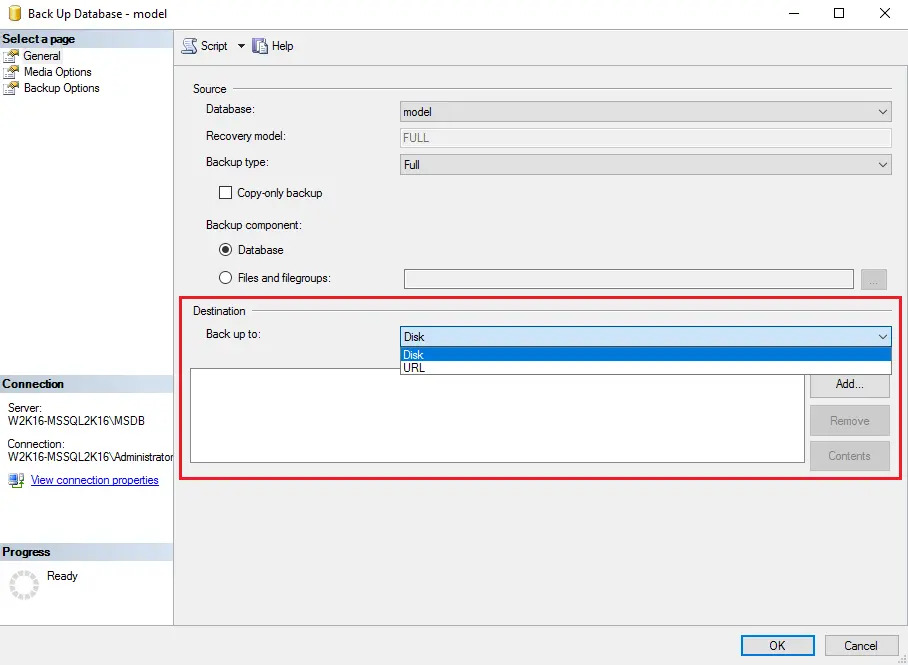The image size is (908, 665).
Task: Click the Help icon in toolbar
Action: coord(260,46)
